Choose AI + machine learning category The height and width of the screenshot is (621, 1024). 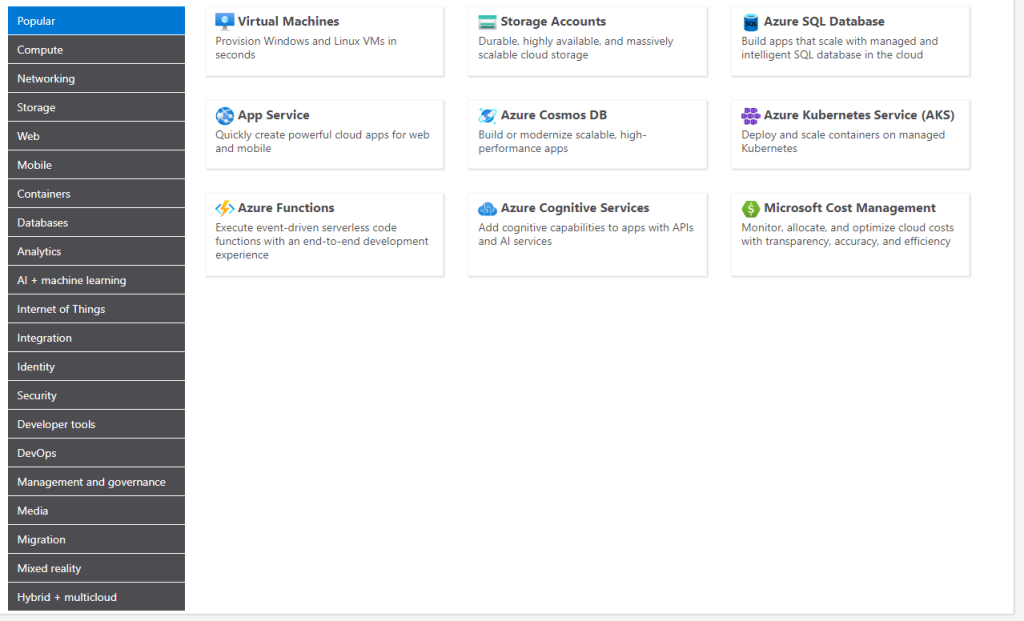pos(97,279)
